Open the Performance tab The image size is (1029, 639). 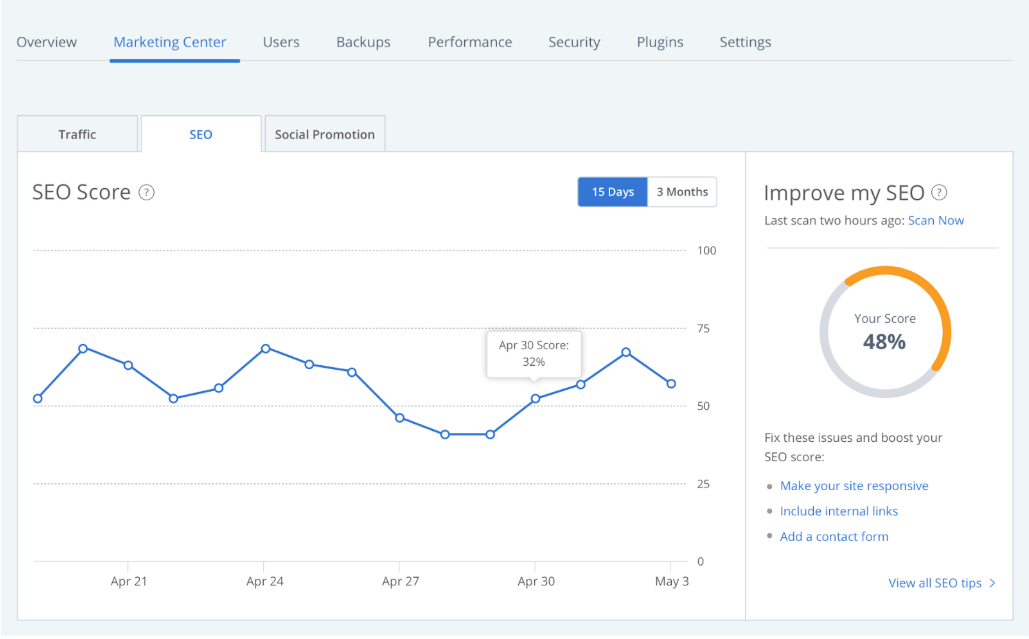pos(470,42)
